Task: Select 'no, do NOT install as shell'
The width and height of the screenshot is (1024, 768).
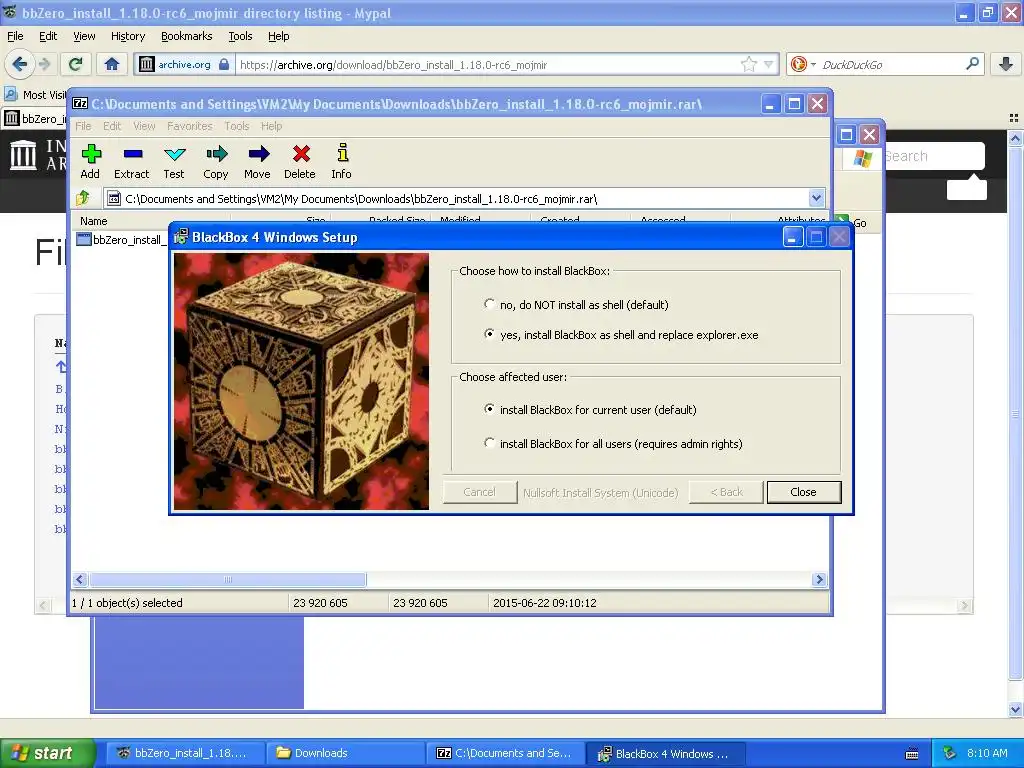Action: [x=489, y=304]
